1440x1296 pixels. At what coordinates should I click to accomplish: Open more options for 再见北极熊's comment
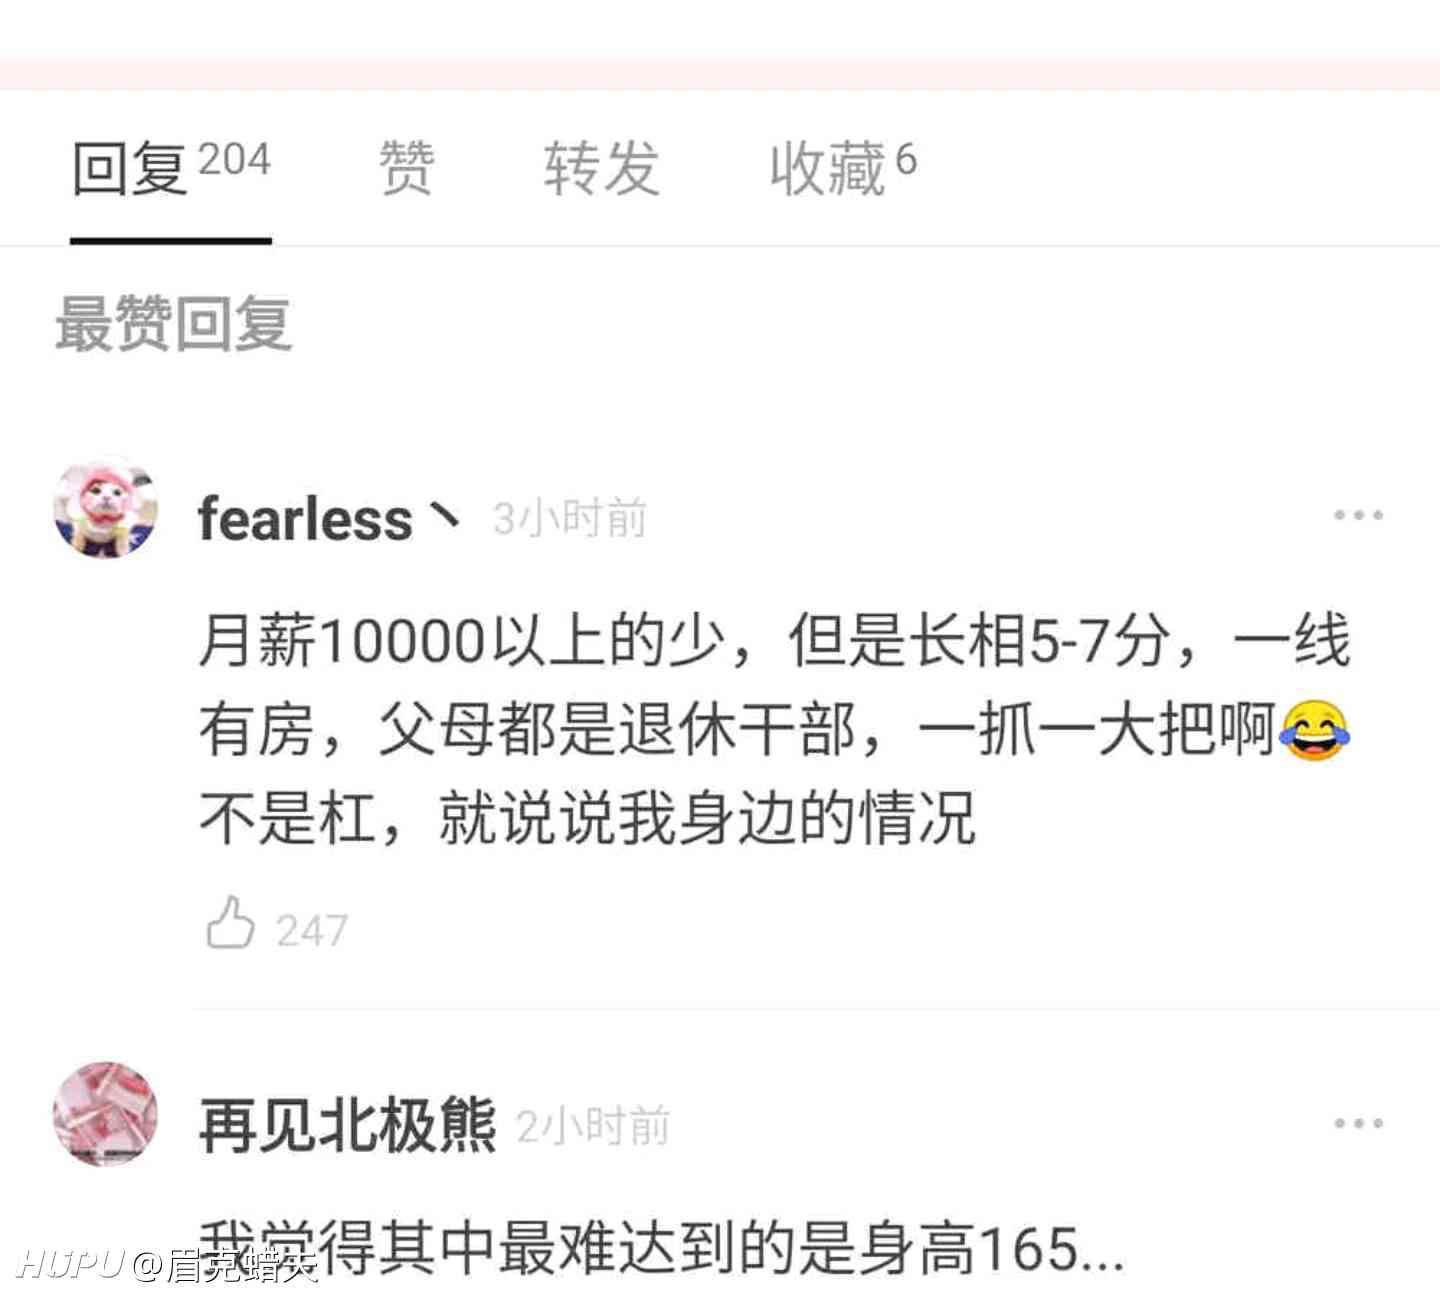(1358, 1123)
